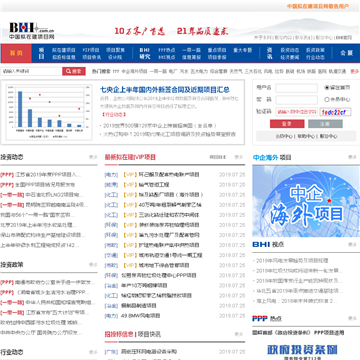Open 一带一路 in the blue nav bar
360x360 pixels.
click(191, 50)
